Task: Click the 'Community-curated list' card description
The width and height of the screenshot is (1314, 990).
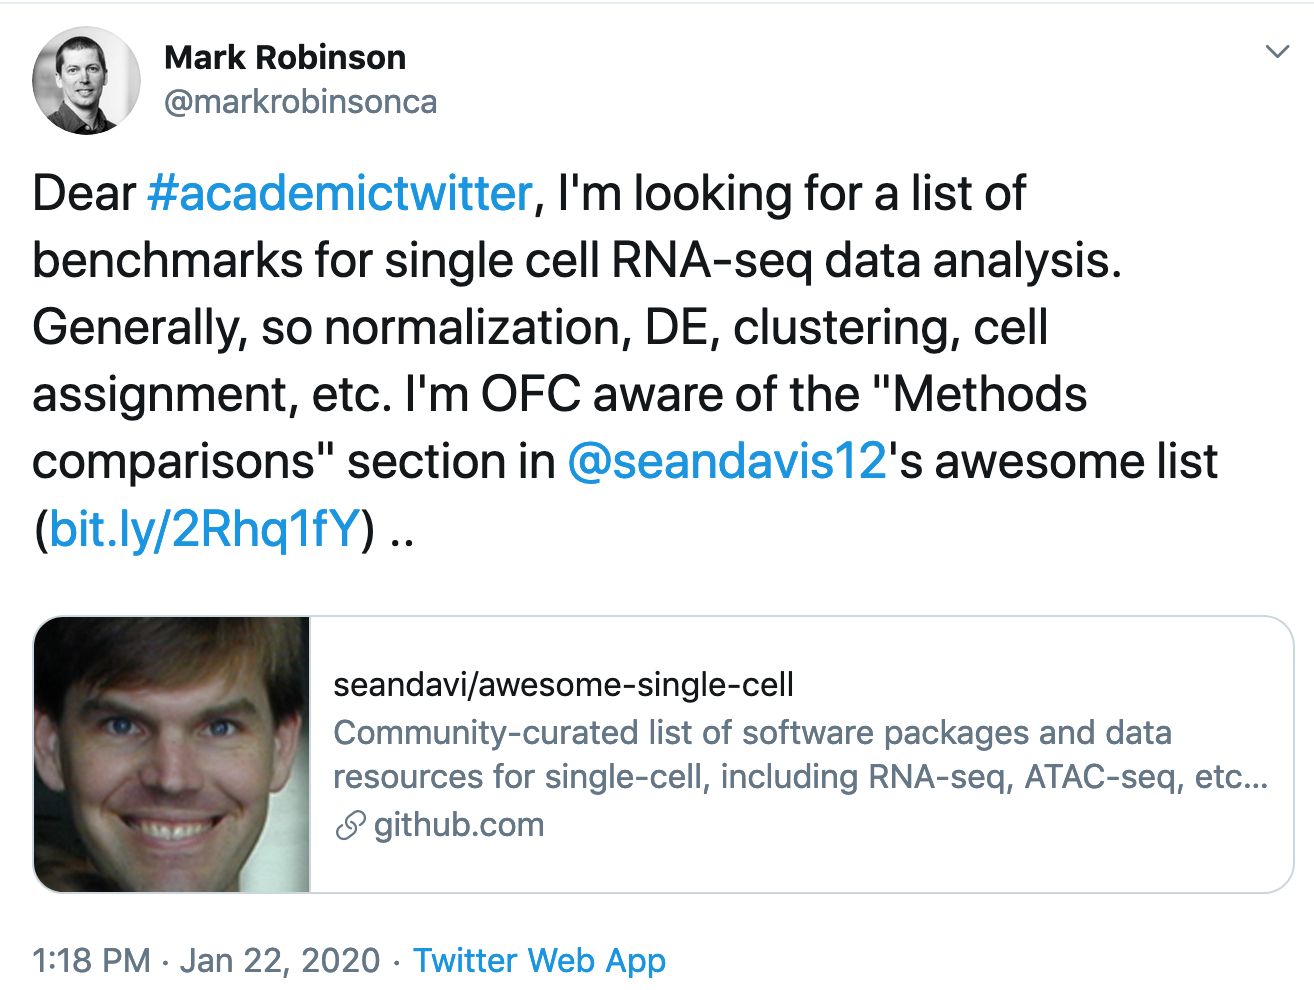Action: pyautogui.click(x=752, y=733)
